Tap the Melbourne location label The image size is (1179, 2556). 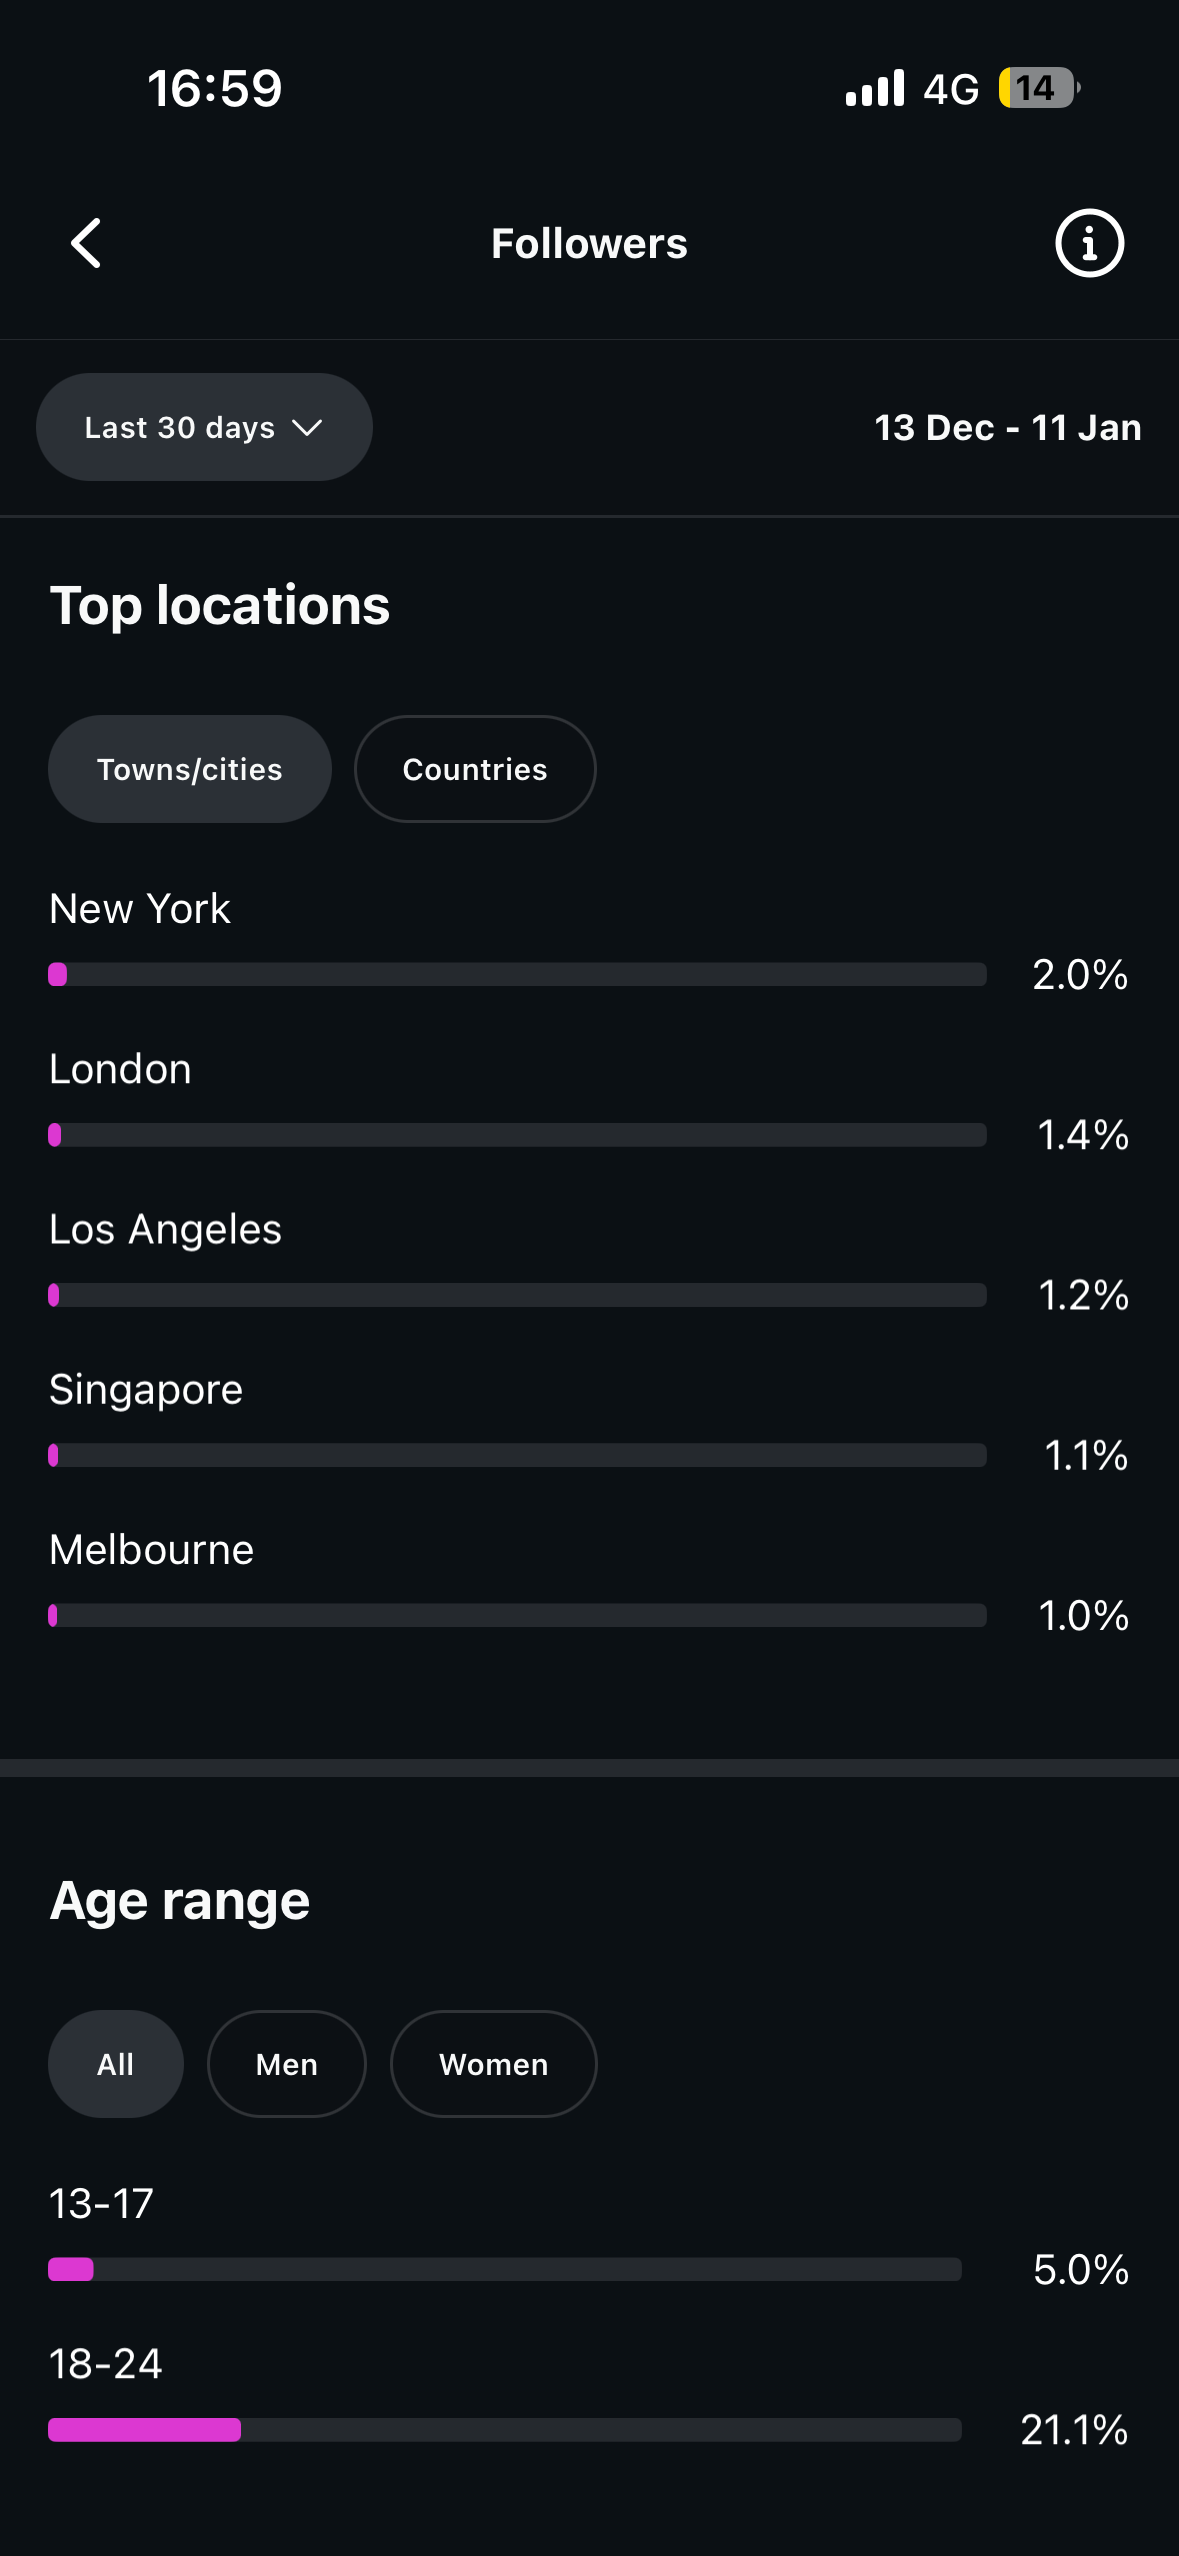pyautogui.click(x=152, y=1549)
